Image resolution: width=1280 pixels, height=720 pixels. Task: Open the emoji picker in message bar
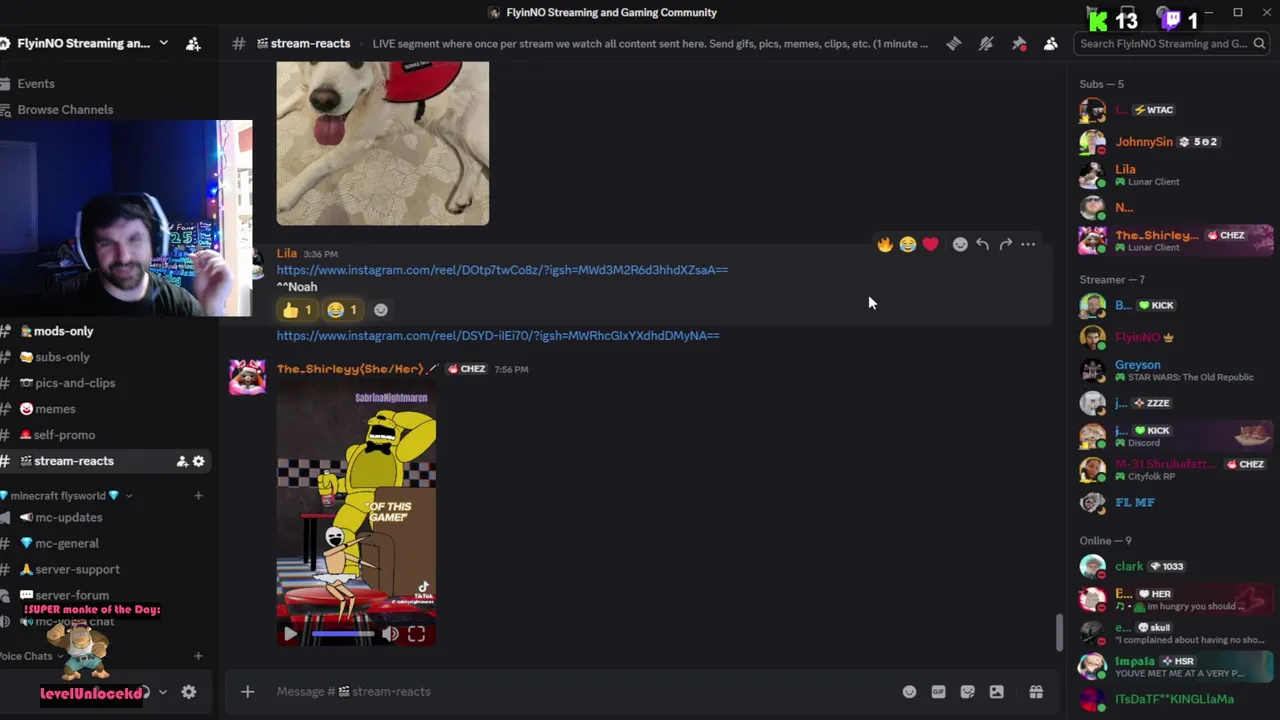909,692
